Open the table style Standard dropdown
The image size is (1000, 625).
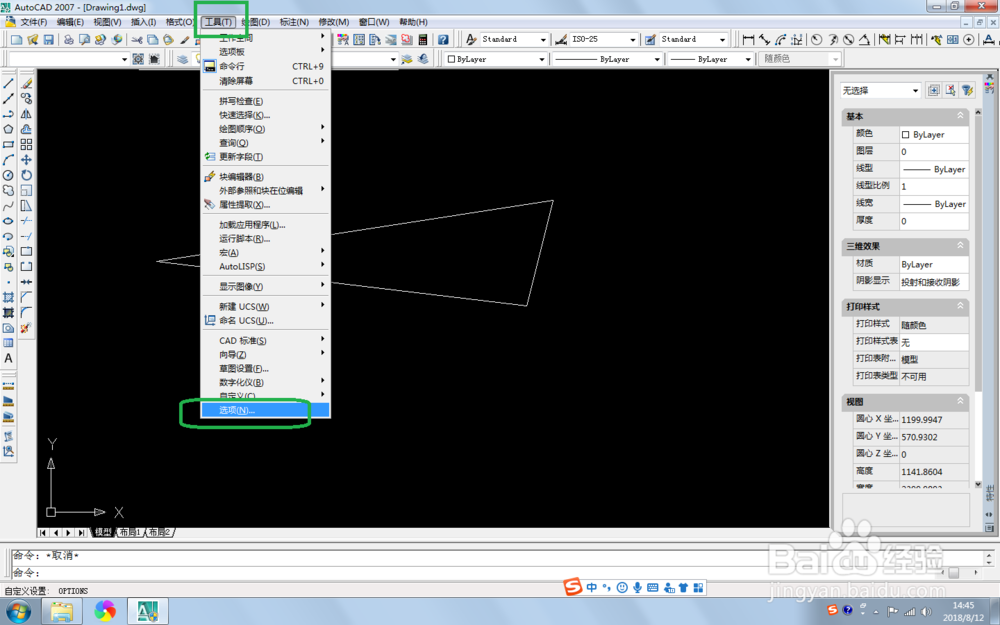(693, 40)
